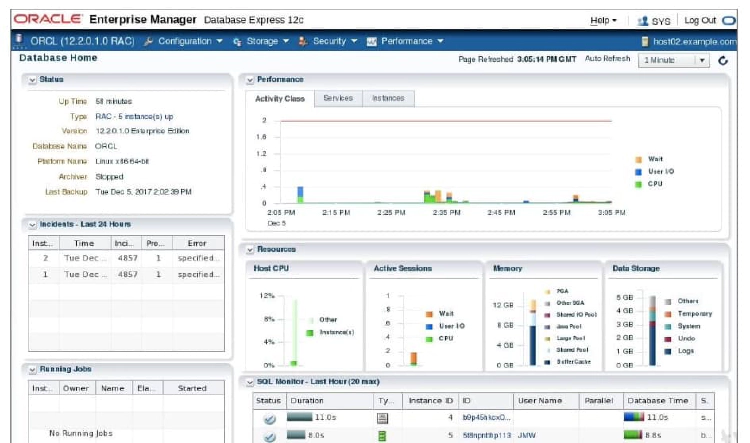The image size is (750, 443).
Task: Click the Log Out link
Action: pyautogui.click(x=700, y=21)
